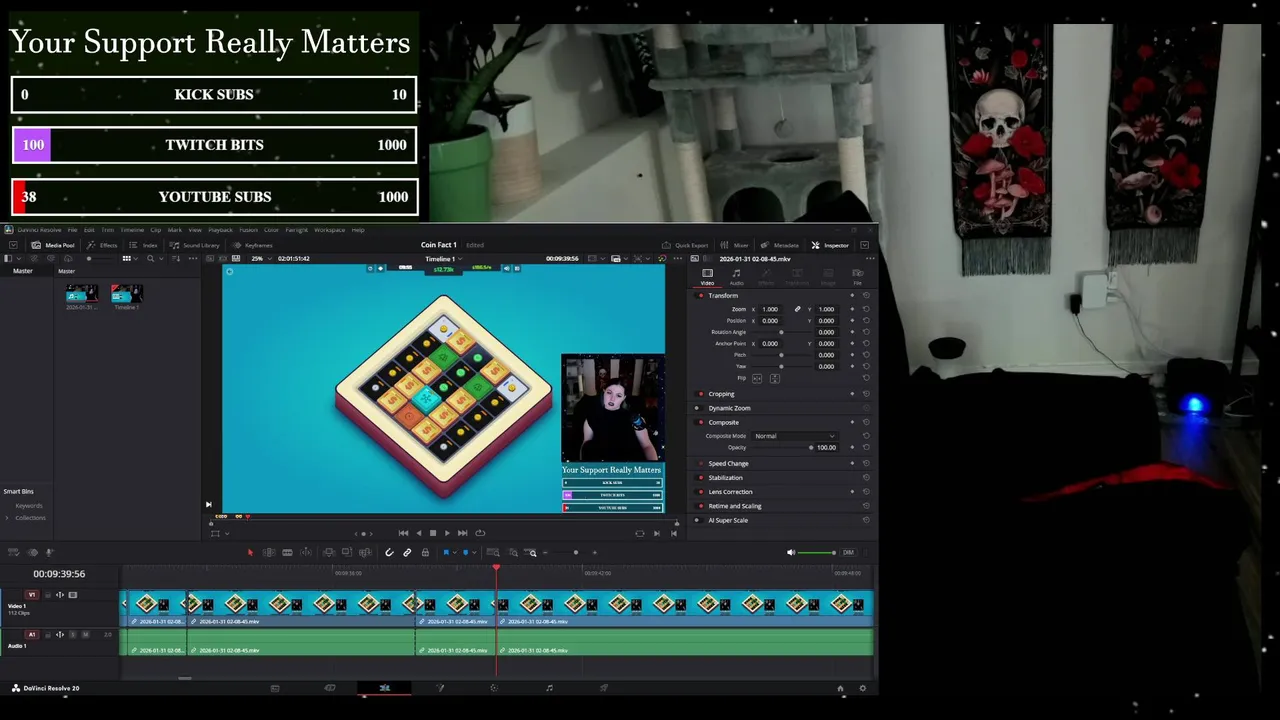Image resolution: width=1280 pixels, height=720 pixels.
Task: Click the Flip horizontal icon in Inspector
Action: [757, 378]
